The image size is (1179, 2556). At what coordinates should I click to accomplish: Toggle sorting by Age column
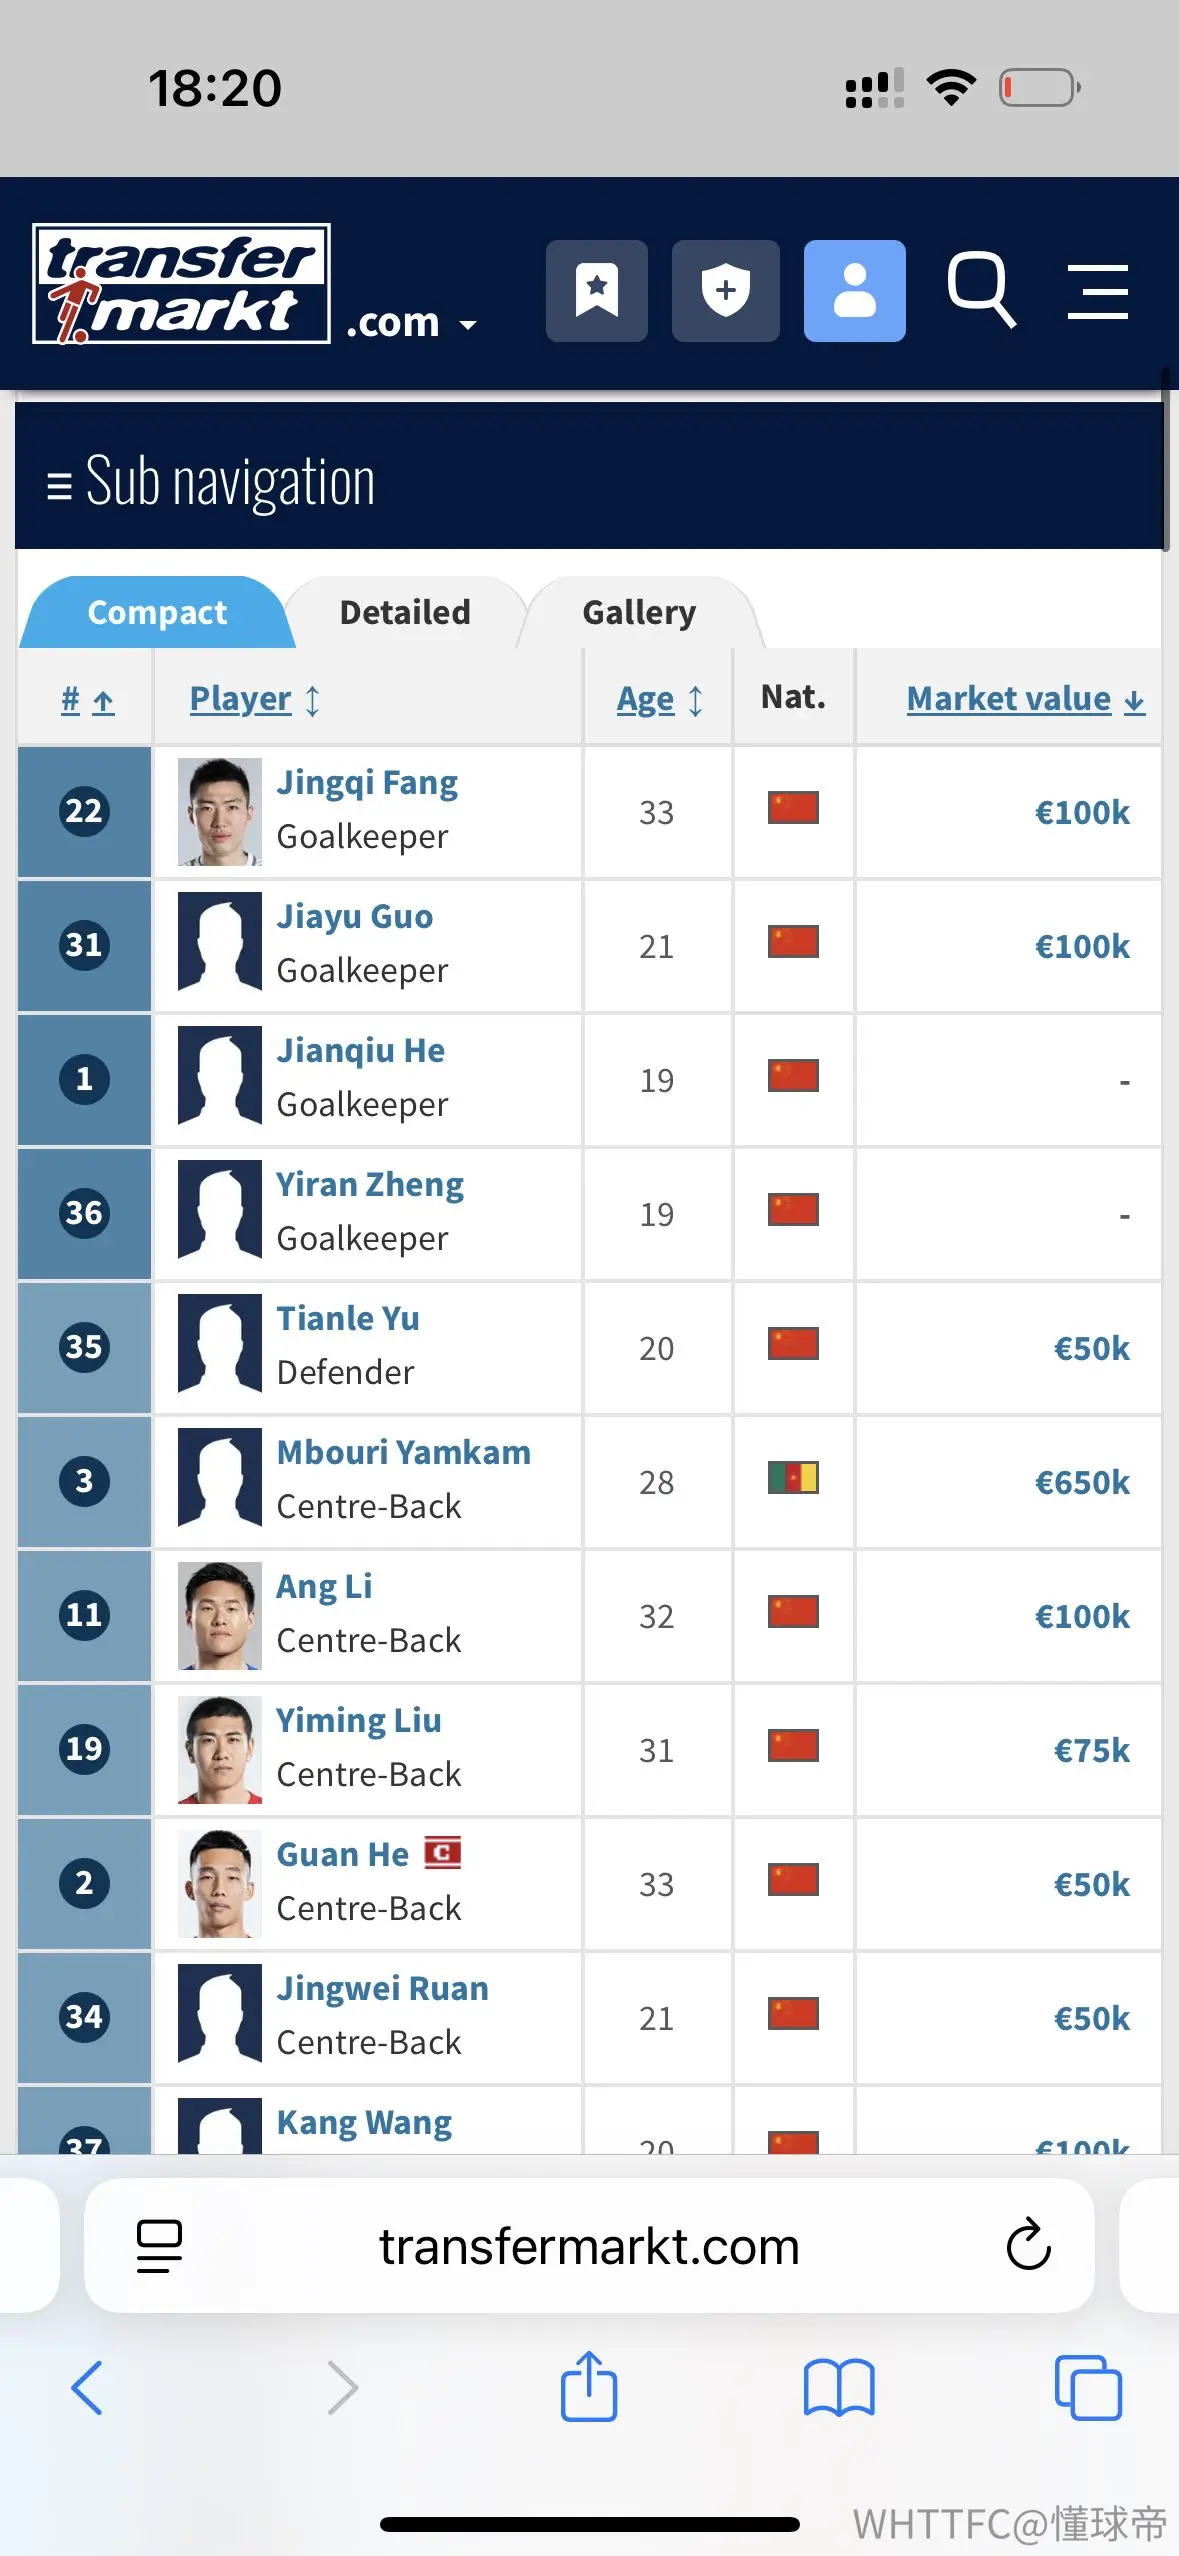660,699
